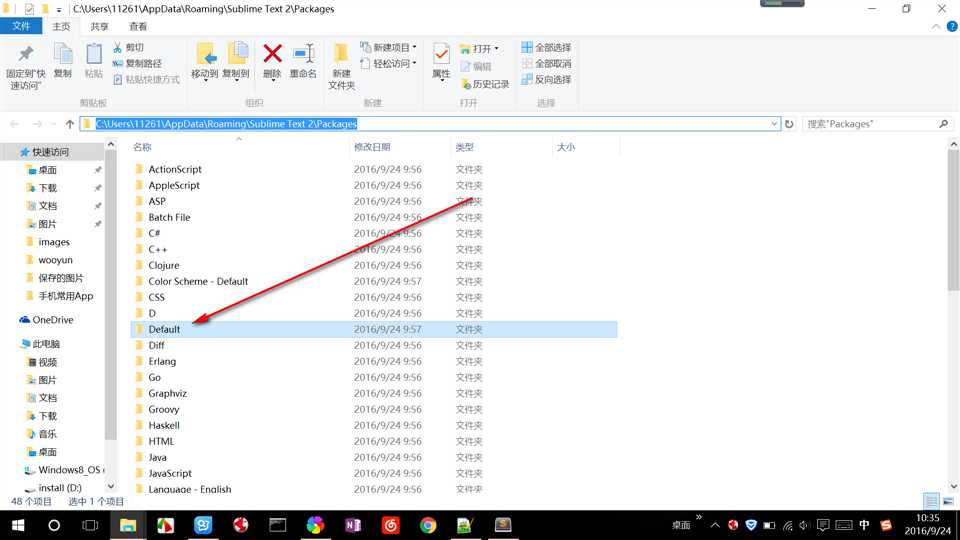This screenshot has width=960, height=540.
Task: Open address bar history dropdown
Action: point(774,124)
